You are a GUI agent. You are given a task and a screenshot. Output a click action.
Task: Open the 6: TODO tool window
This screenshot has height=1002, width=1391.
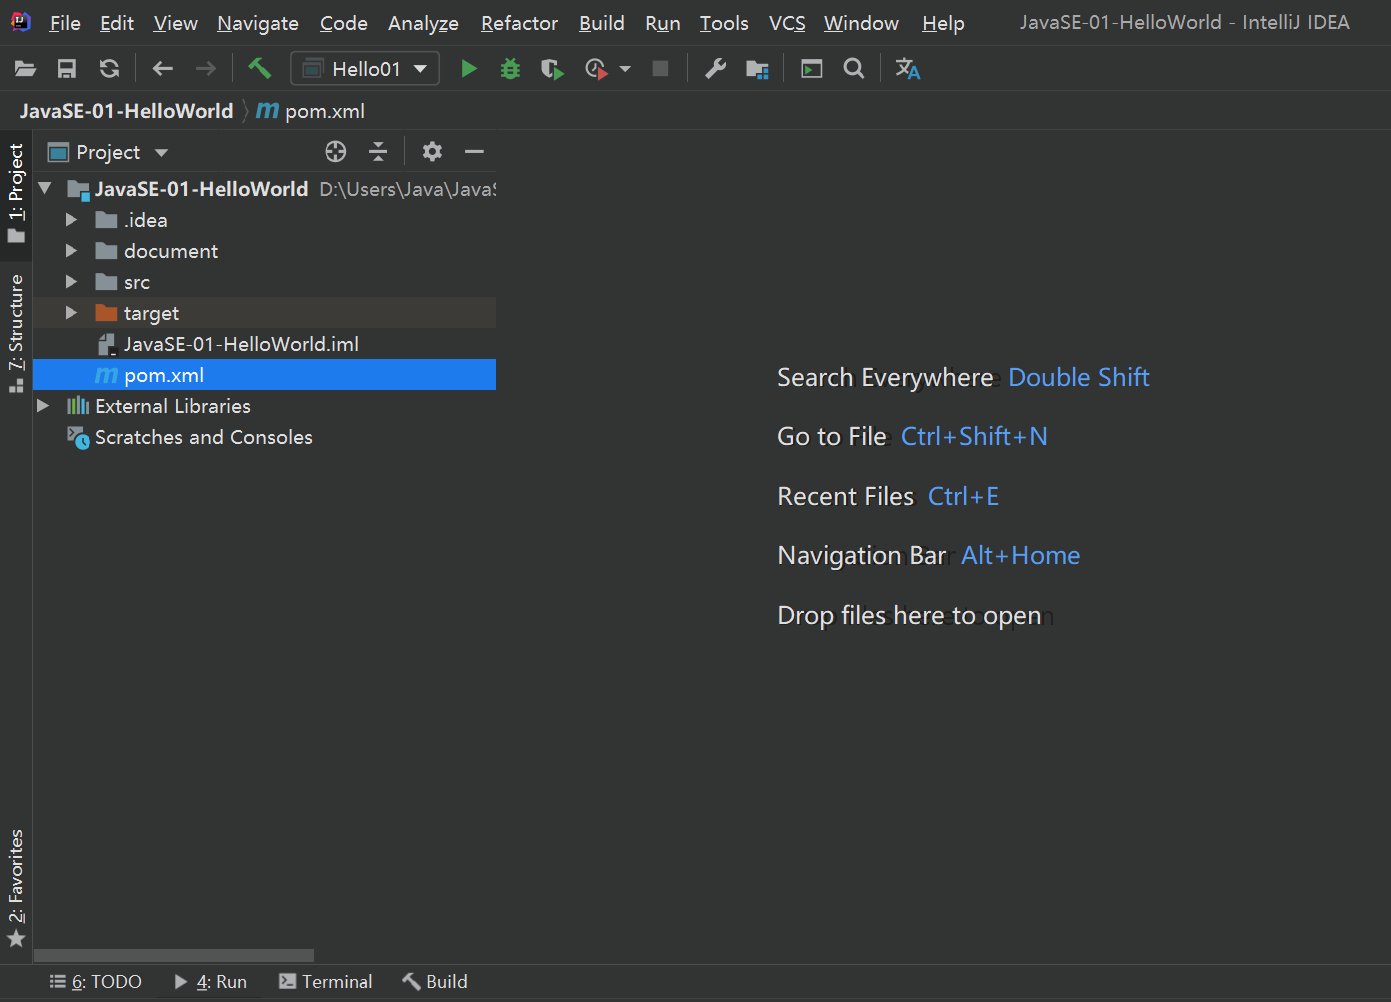coord(96,982)
